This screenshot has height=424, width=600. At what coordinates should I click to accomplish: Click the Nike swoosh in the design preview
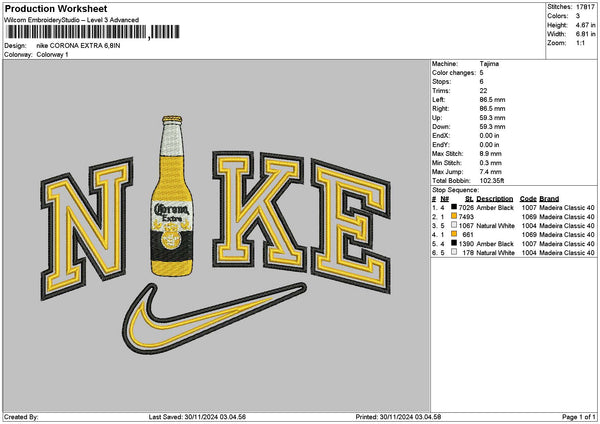[214, 318]
